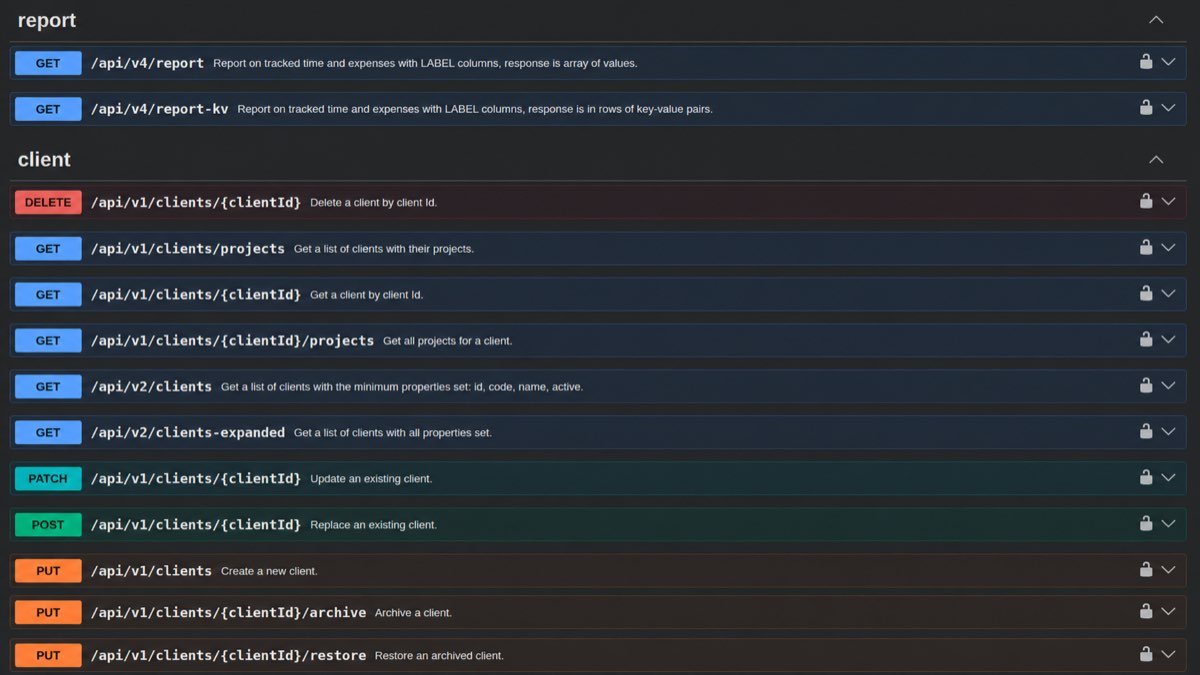The height and width of the screenshot is (675, 1200).
Task: Click the lock icon for 'Create a new client'
Action: 1146,569
